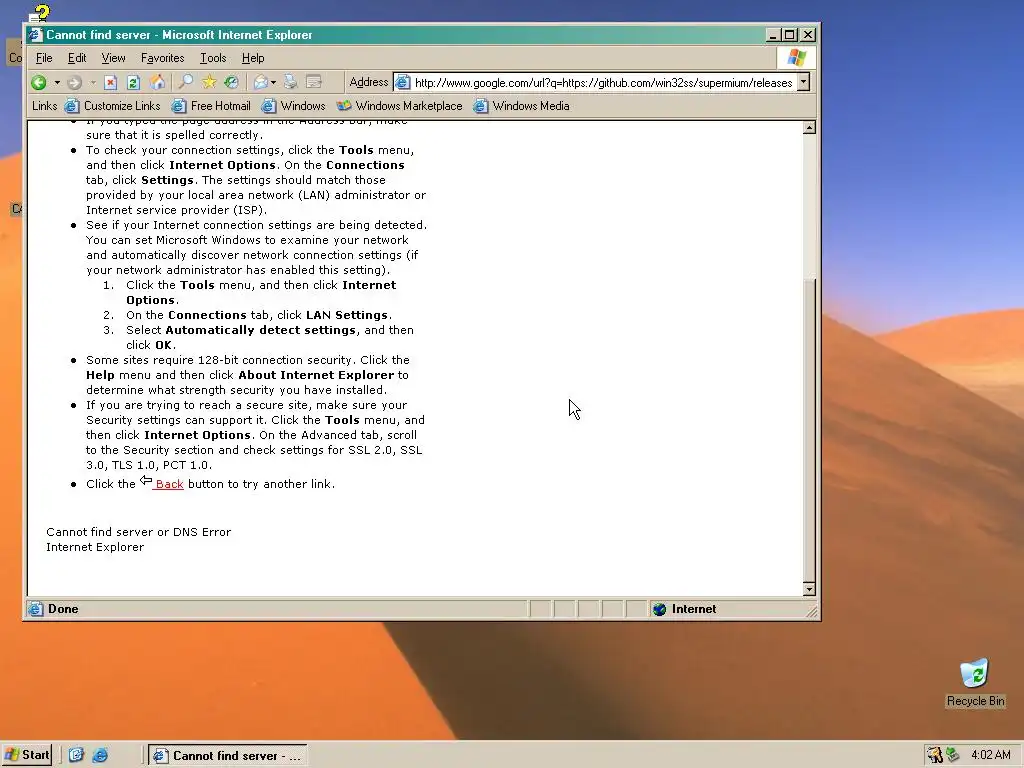Click the page icon beside Done in status bar

click(x=36, y=609)
